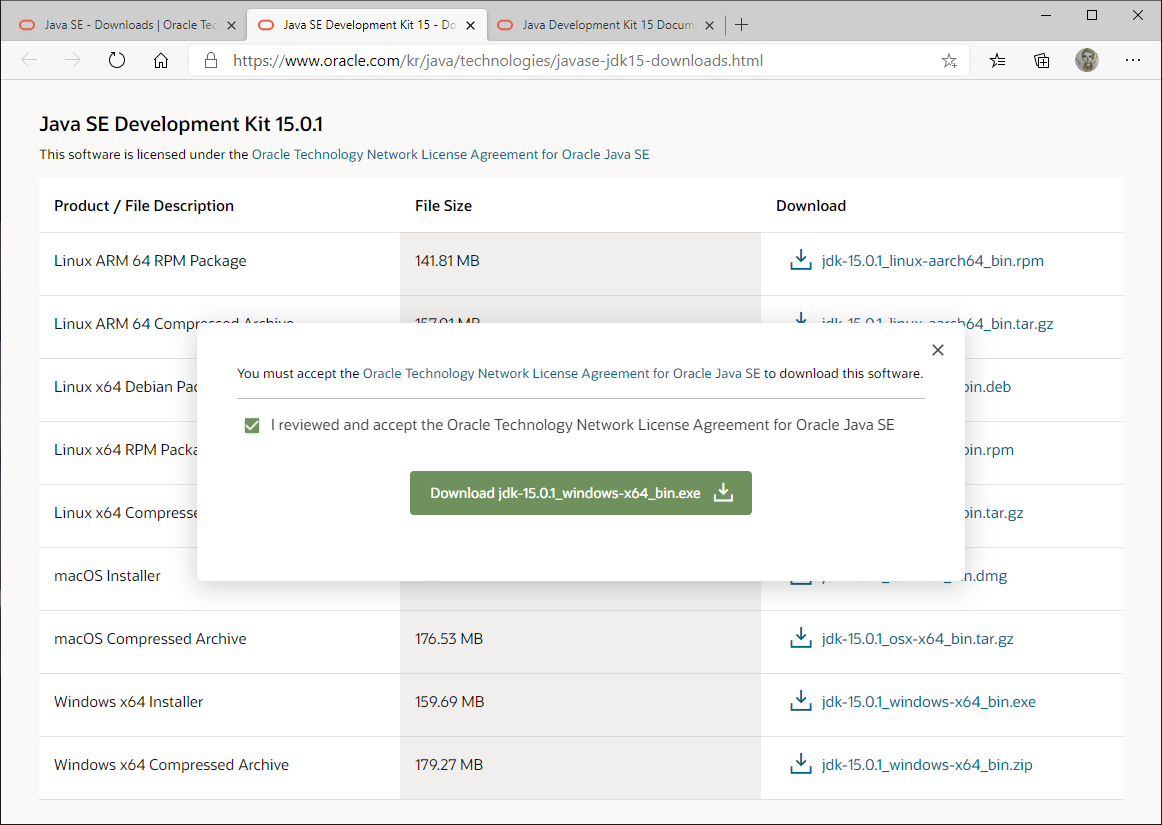
Task: Open license agreement link in the dialog
Action: 561,374
